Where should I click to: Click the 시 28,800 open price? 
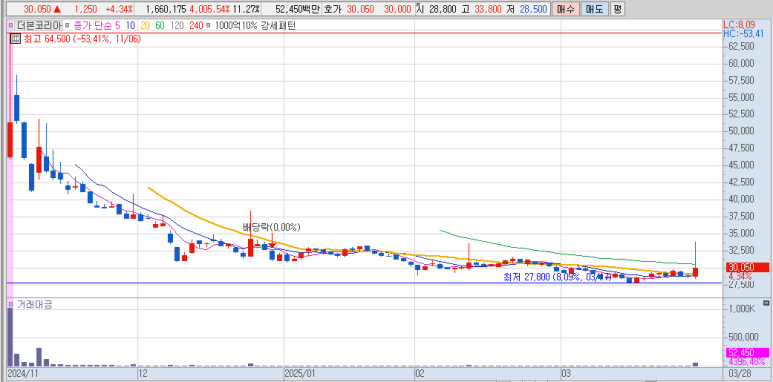pos(437,9)
